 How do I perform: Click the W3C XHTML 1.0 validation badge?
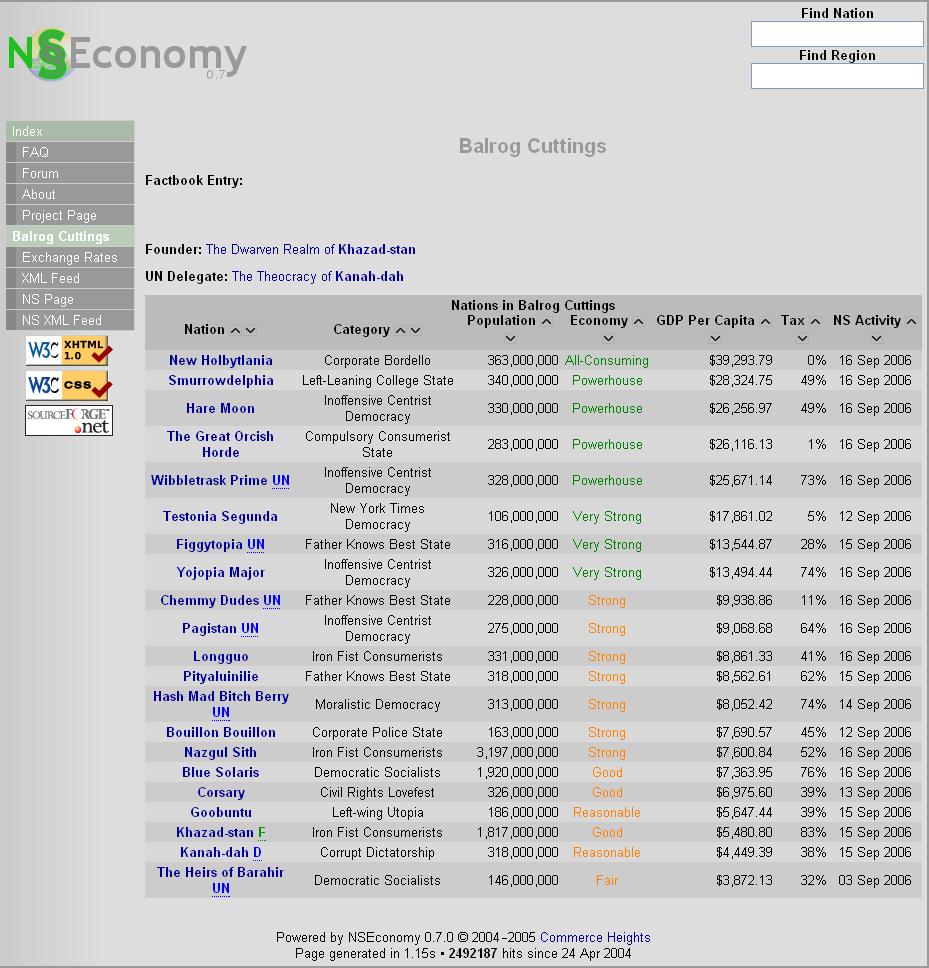click(69, 351)
